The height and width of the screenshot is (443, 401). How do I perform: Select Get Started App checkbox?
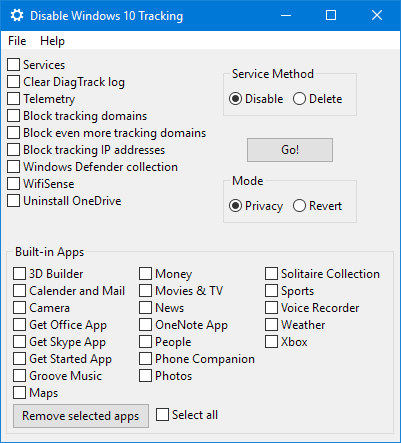(x=19, y=359)
